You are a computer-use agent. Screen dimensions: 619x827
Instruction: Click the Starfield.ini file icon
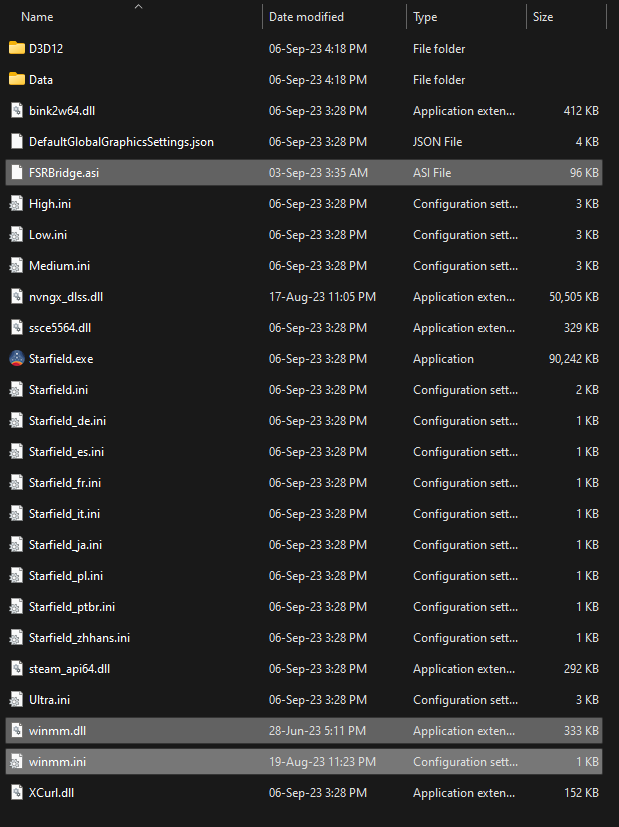17,390
